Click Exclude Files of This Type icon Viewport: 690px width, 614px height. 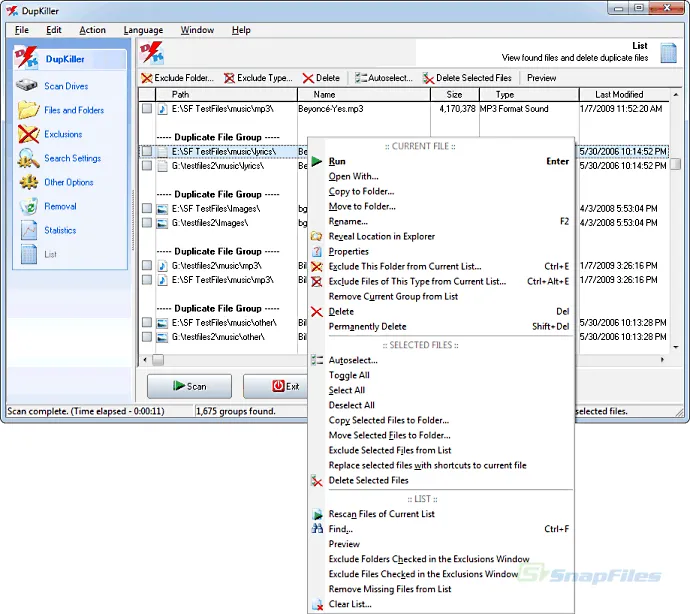pos(317,281)
